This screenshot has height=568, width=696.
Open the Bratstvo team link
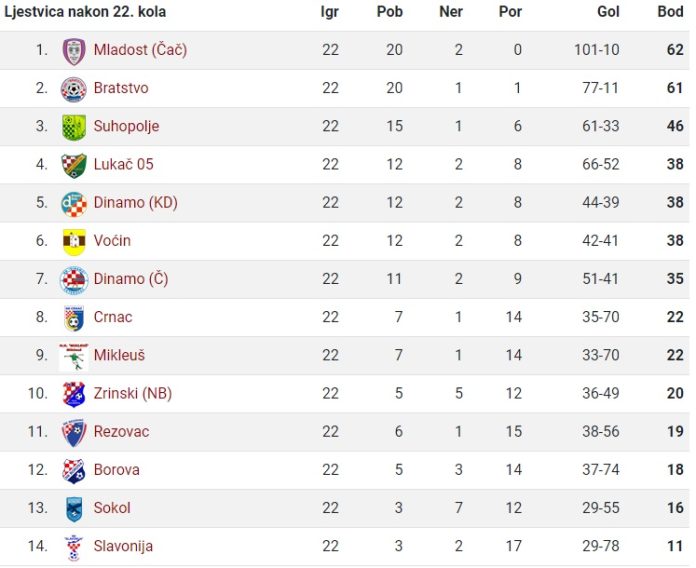point(121,88)
